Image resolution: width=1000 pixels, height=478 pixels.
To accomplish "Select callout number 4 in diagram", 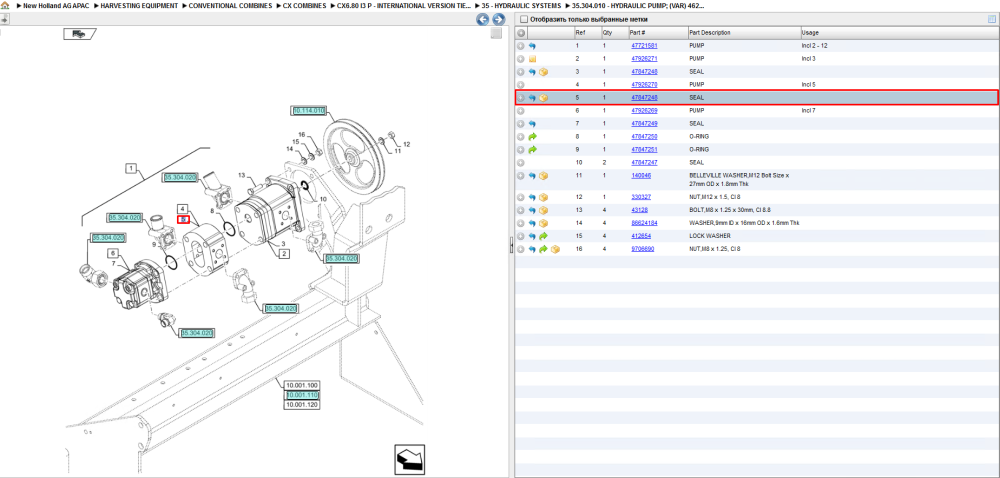I will click(183, 209).
